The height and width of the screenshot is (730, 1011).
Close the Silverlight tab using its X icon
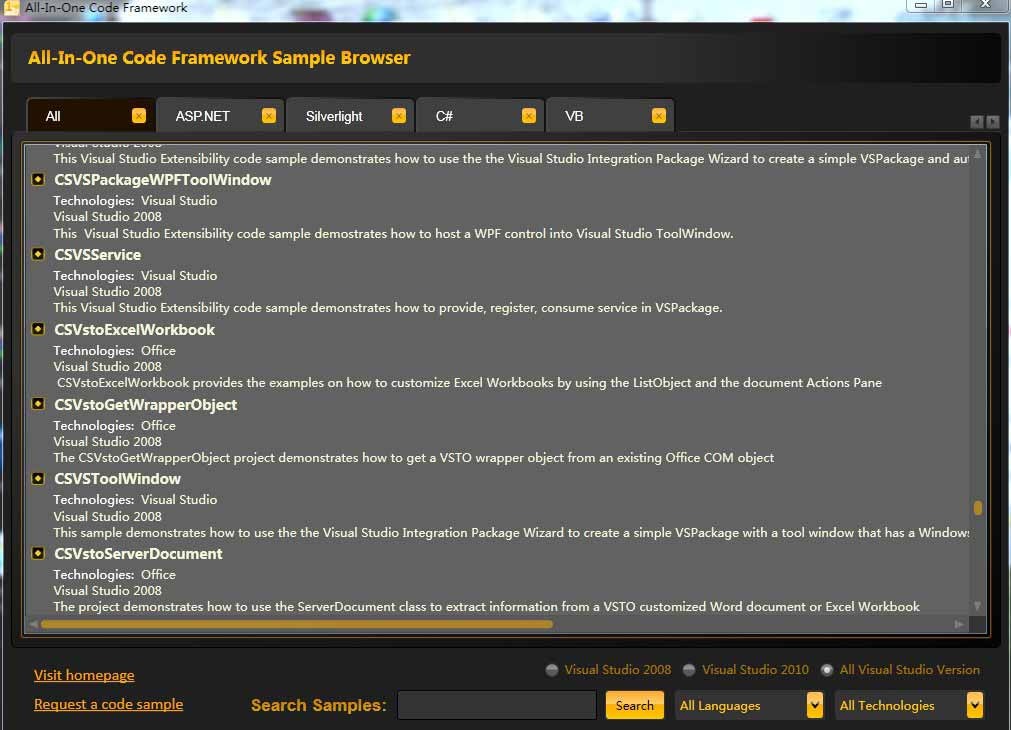(x=399, y=116)
